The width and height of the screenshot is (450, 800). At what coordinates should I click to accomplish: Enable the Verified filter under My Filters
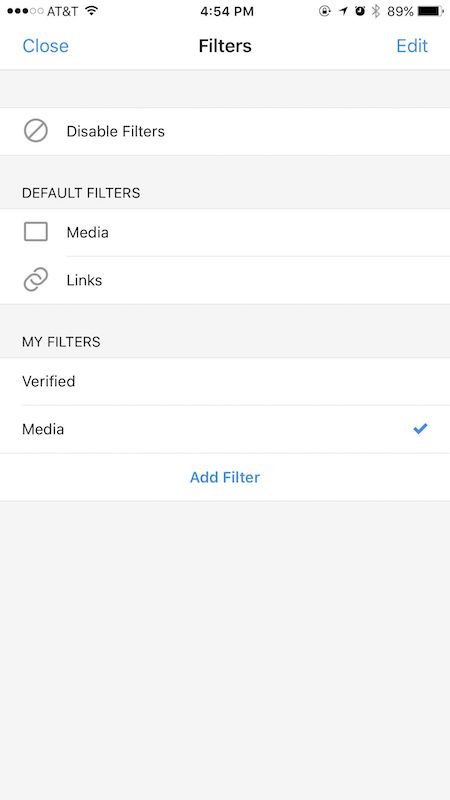tap(225, 381)
